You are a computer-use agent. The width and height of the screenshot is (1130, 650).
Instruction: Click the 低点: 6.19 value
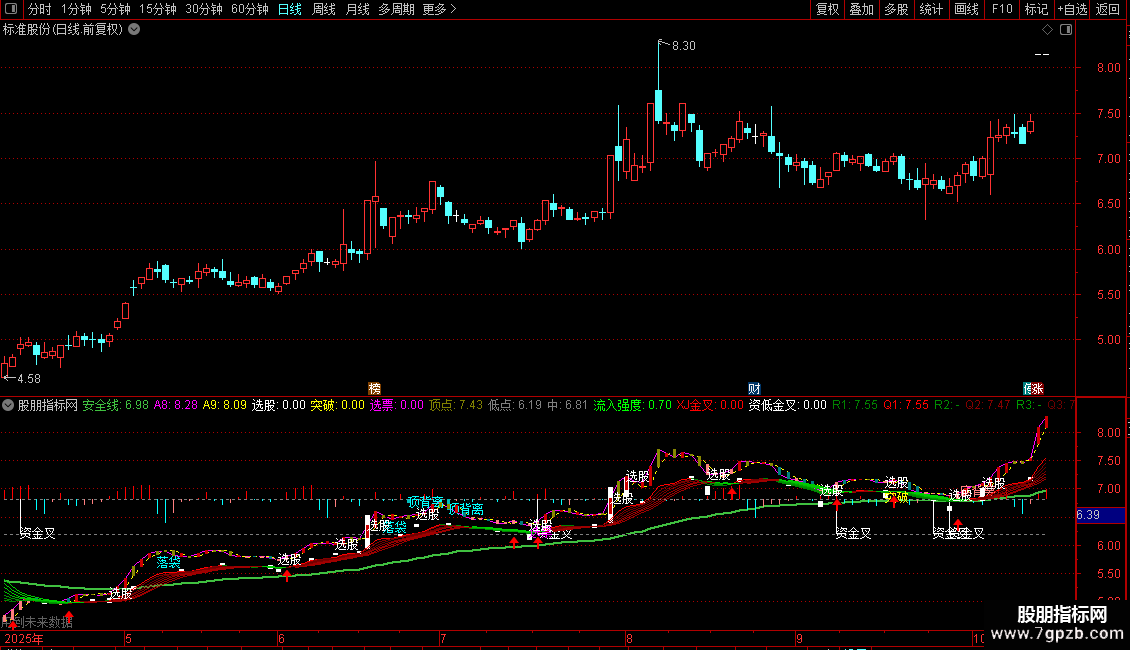[515, 405]
